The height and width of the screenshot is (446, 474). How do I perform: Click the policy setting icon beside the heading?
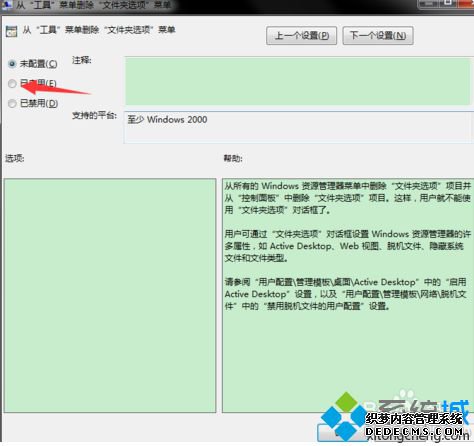(11, 31)
